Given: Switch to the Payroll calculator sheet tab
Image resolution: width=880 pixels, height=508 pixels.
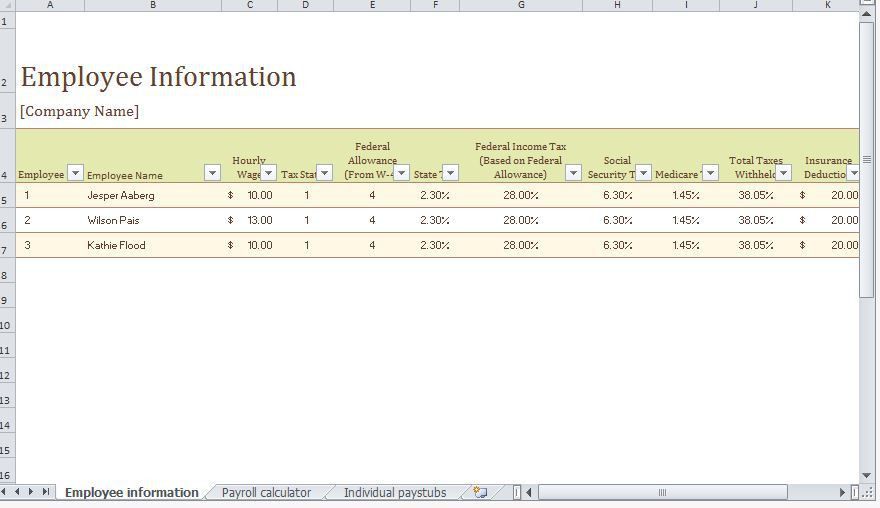Looking at the screenshot, I should coord(266,493).
